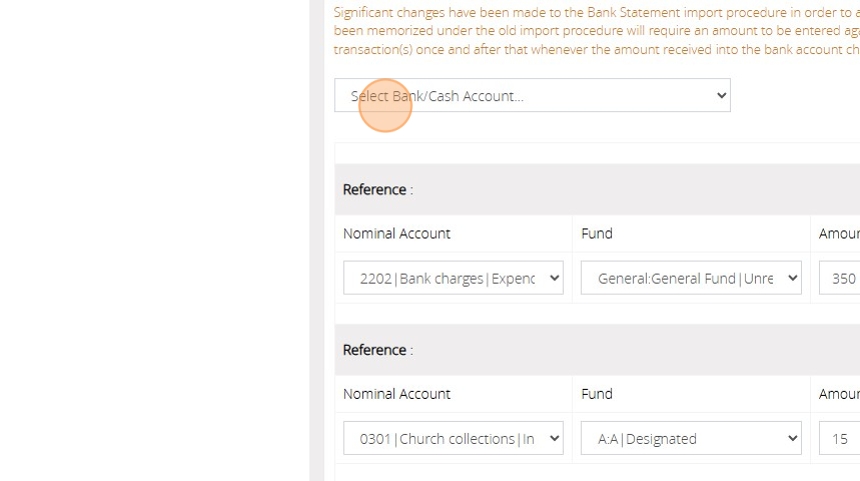This screenshot has height=481, width=860.
Task: Open the 0301 Church collections nominal account dropdown
Action: (x=452, y=438)
